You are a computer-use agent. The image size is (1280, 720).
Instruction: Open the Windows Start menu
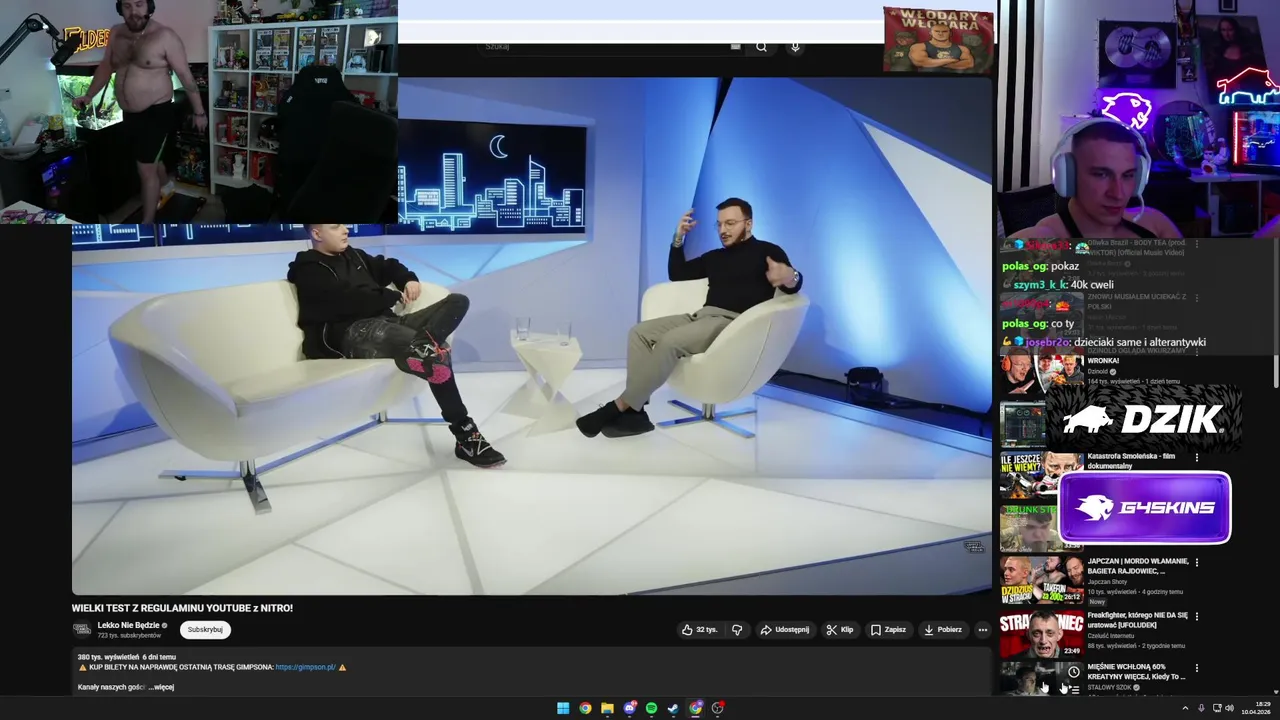click(563, 708)
